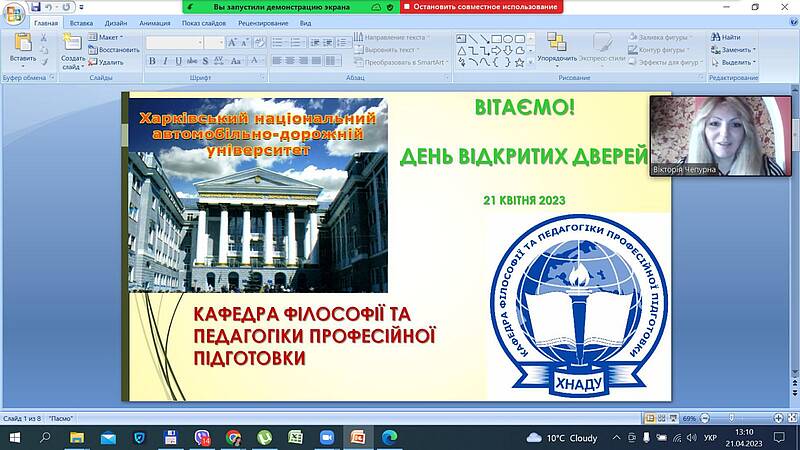The width and height of the screenshot is (800, 450).
Task: Open the round Office button menu
Action: pyautogui.click(x=14, y=13)
